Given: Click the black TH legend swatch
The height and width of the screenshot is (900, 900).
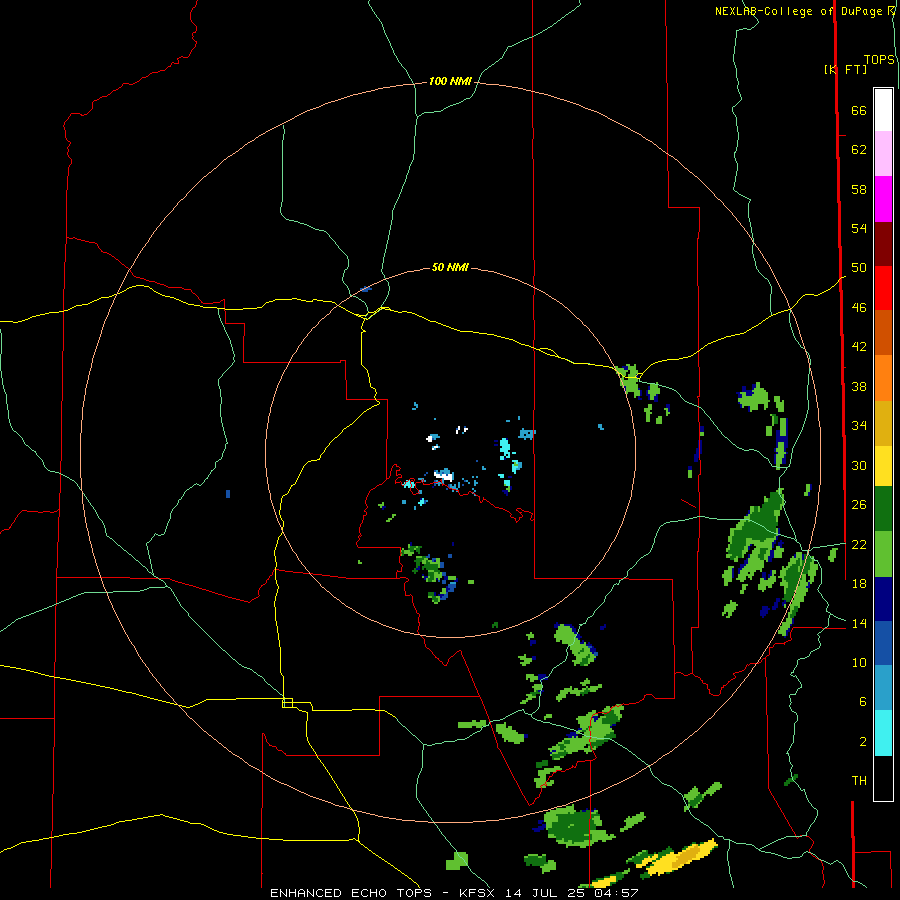Looking at the screenshot, I should click(883, 778).
